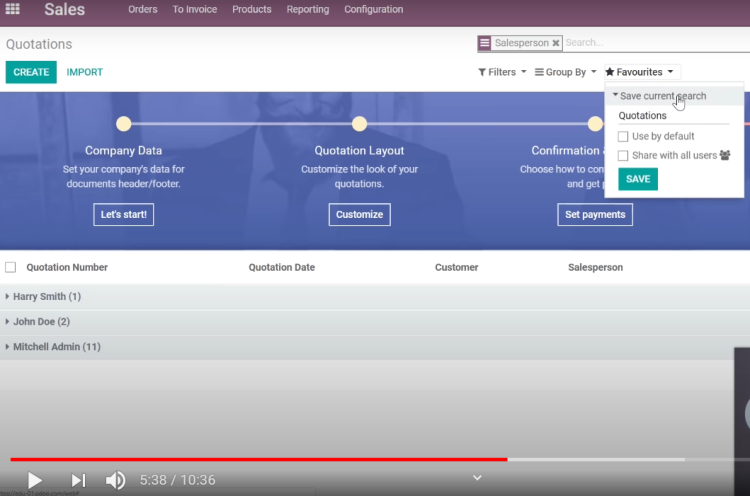The image size is (750, 496).
Task: Click the Company Data step dot
Action: (x=123, y=124)
